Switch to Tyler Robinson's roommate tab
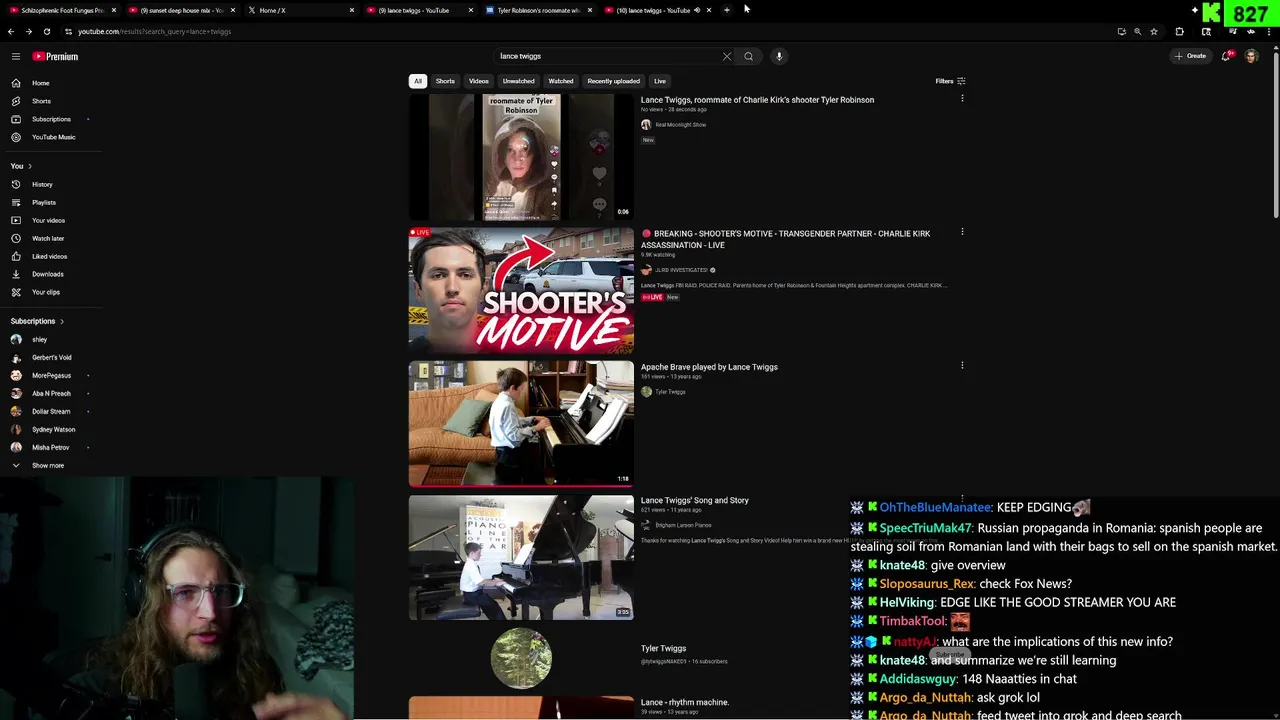Viewport: 1280px width, 720px height. (537, 10)
